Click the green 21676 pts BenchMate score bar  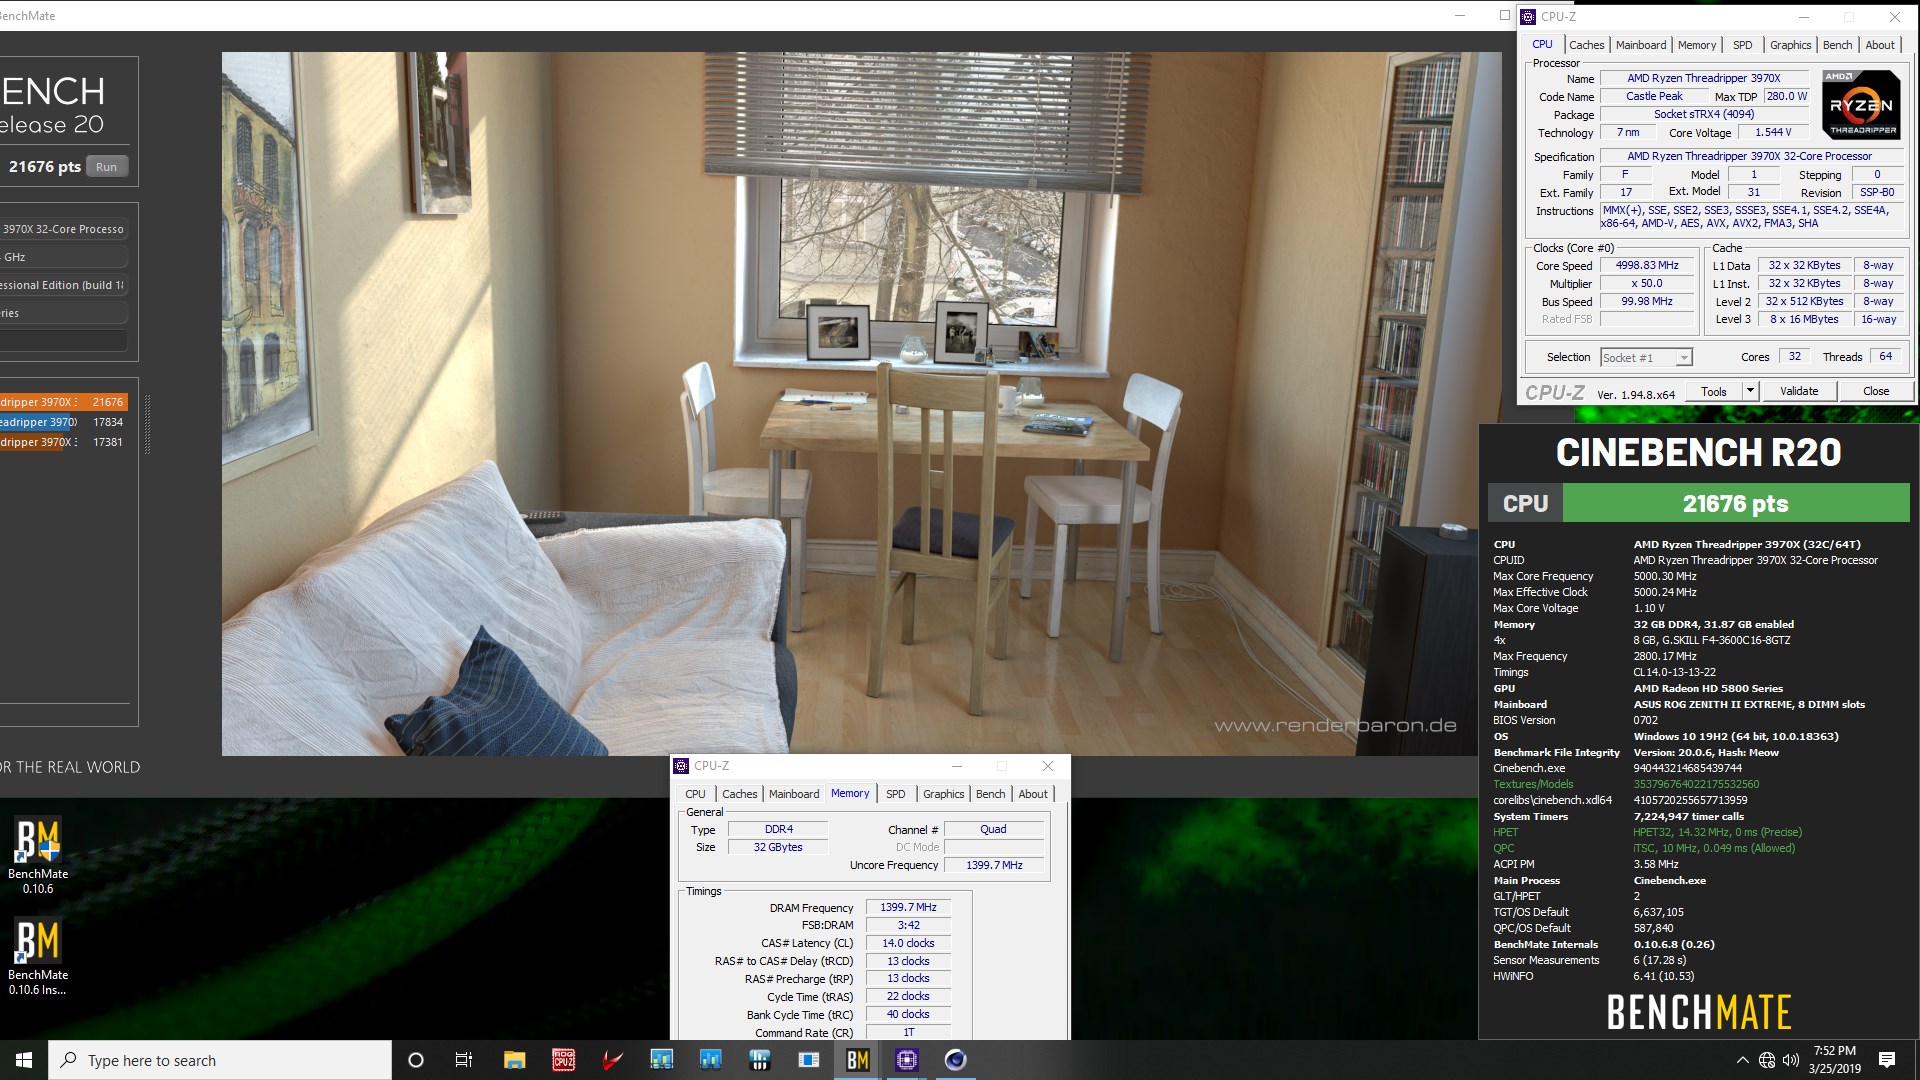[1735, 504]
